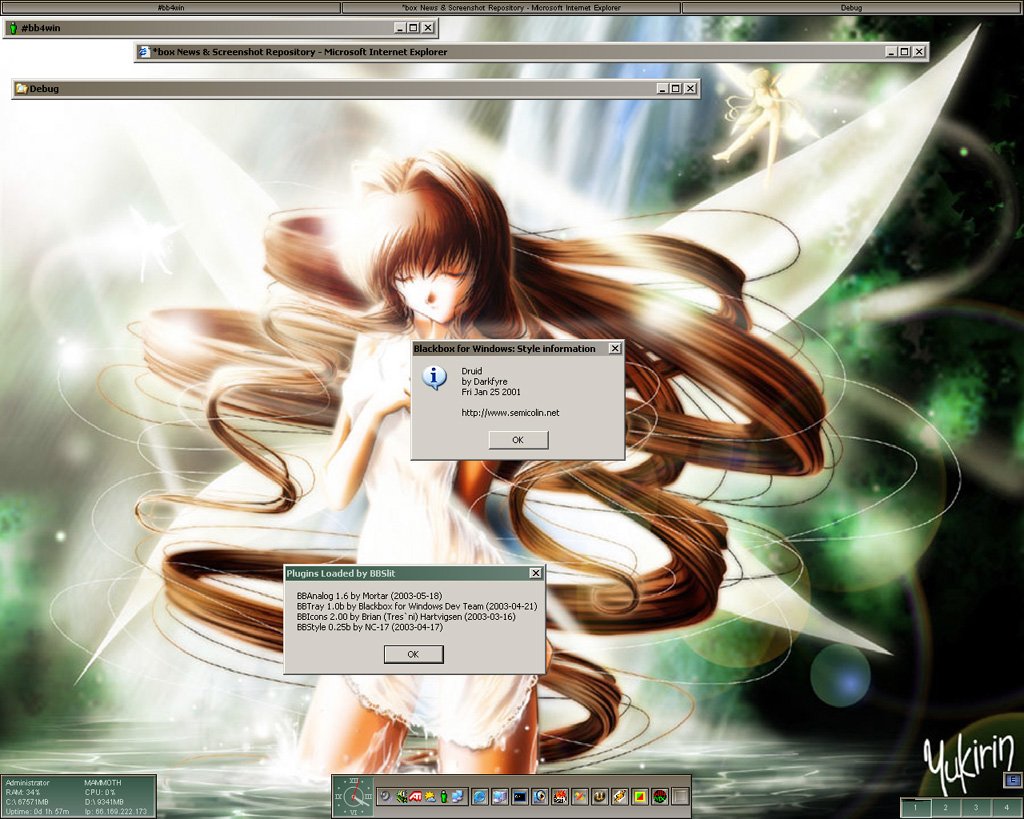This screenshot has width=1024, height=819.
Task: Switch to workspace 3
Action: 976,808
